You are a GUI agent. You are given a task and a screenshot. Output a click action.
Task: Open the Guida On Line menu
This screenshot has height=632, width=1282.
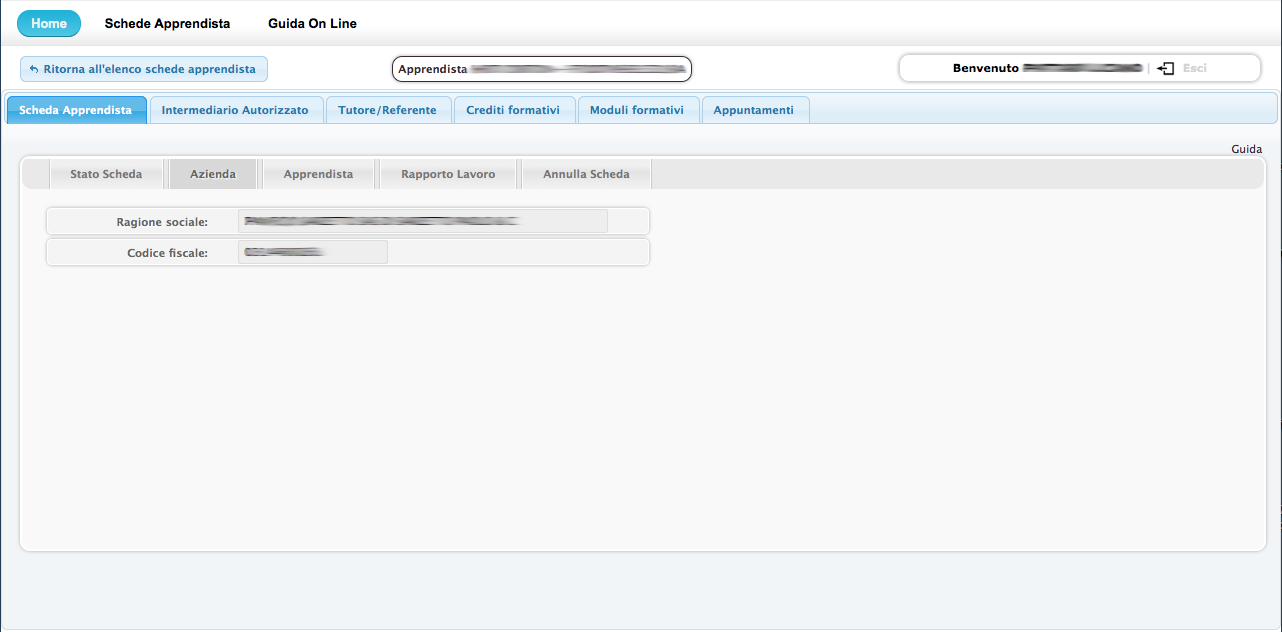click(x=312, y=23)
